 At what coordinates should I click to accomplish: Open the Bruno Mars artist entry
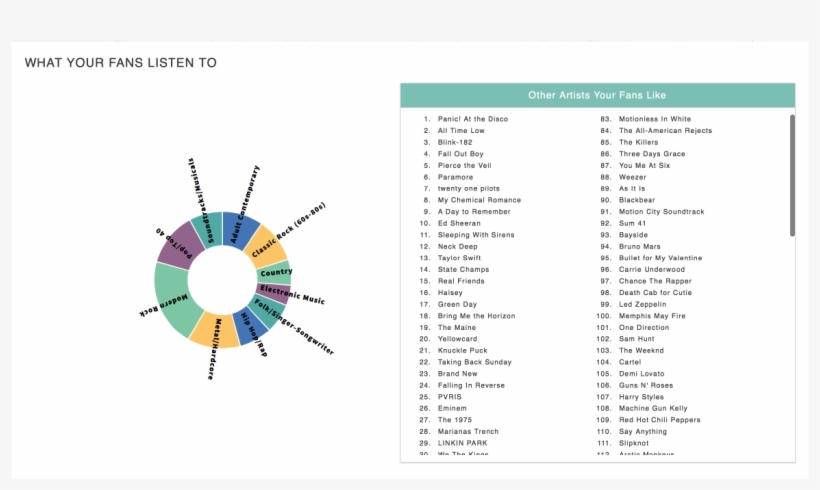[640, 246]
